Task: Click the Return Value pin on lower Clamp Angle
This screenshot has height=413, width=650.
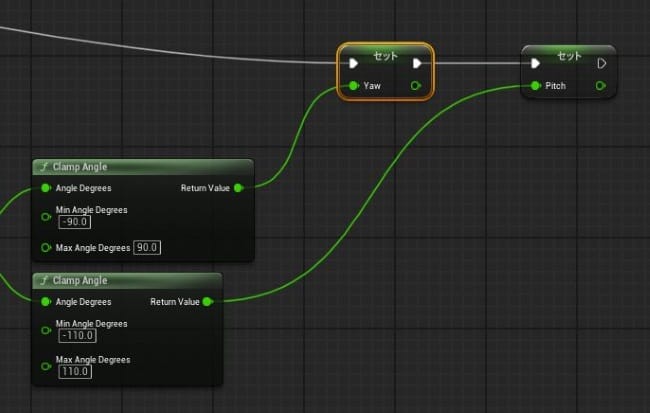Action: [x=208, y=302]
